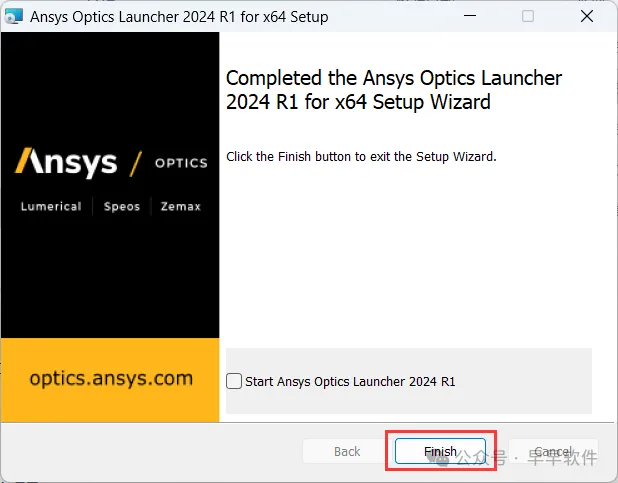
Task: Click the Ansys Optics logo
Action: (x=111, y=162)
